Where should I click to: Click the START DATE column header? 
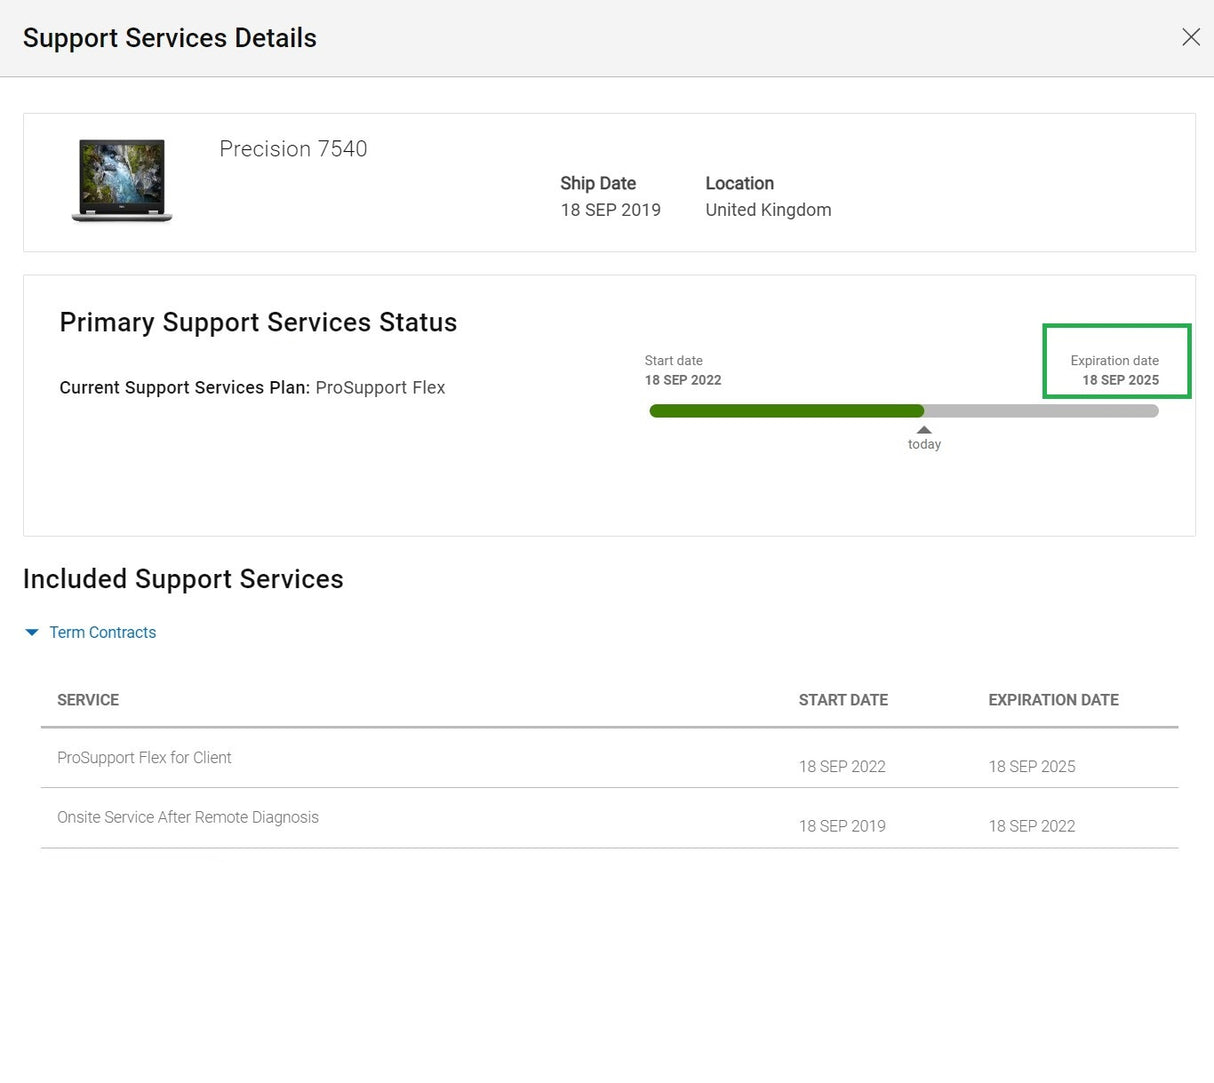pos(843,700)
